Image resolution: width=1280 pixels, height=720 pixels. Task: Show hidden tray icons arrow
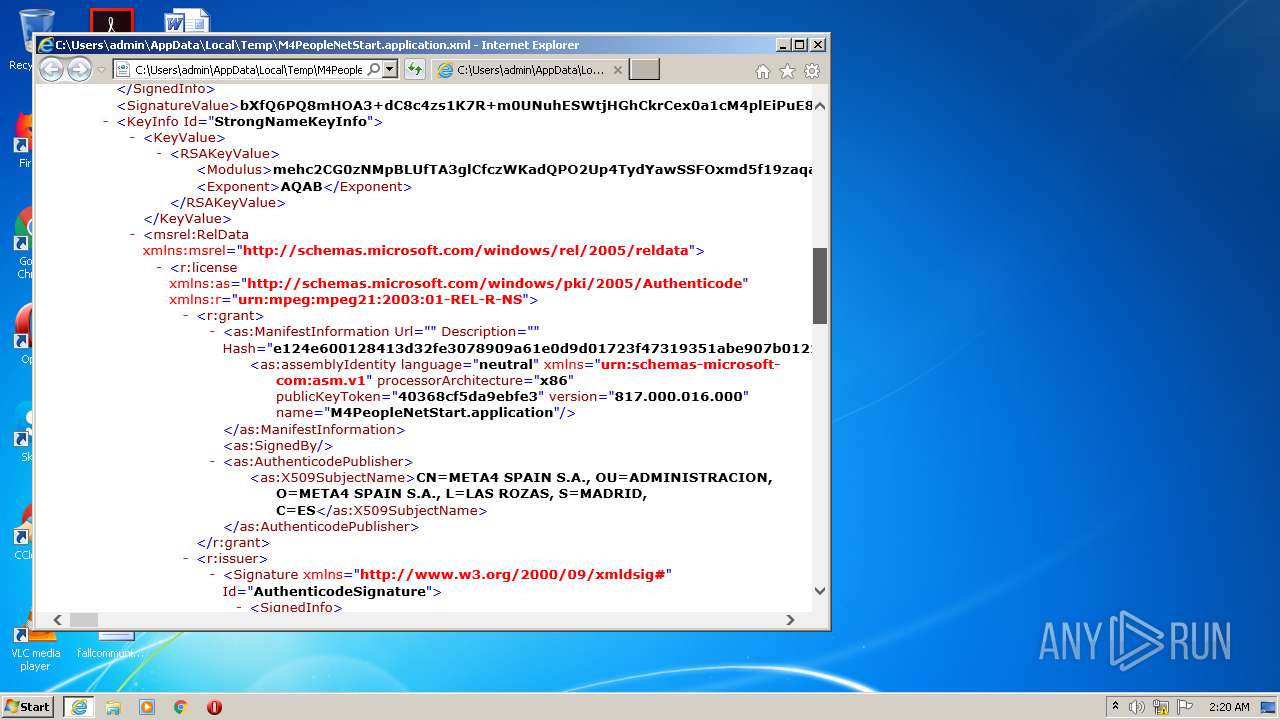pos(1115,706)
